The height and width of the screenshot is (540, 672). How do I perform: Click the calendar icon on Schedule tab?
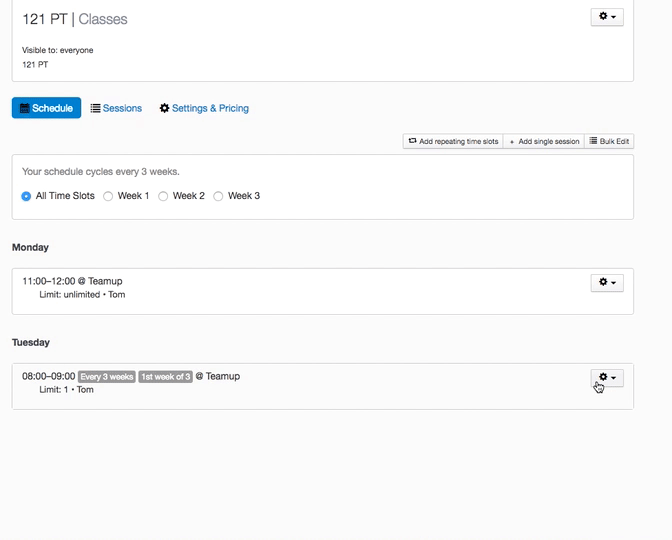25,108
